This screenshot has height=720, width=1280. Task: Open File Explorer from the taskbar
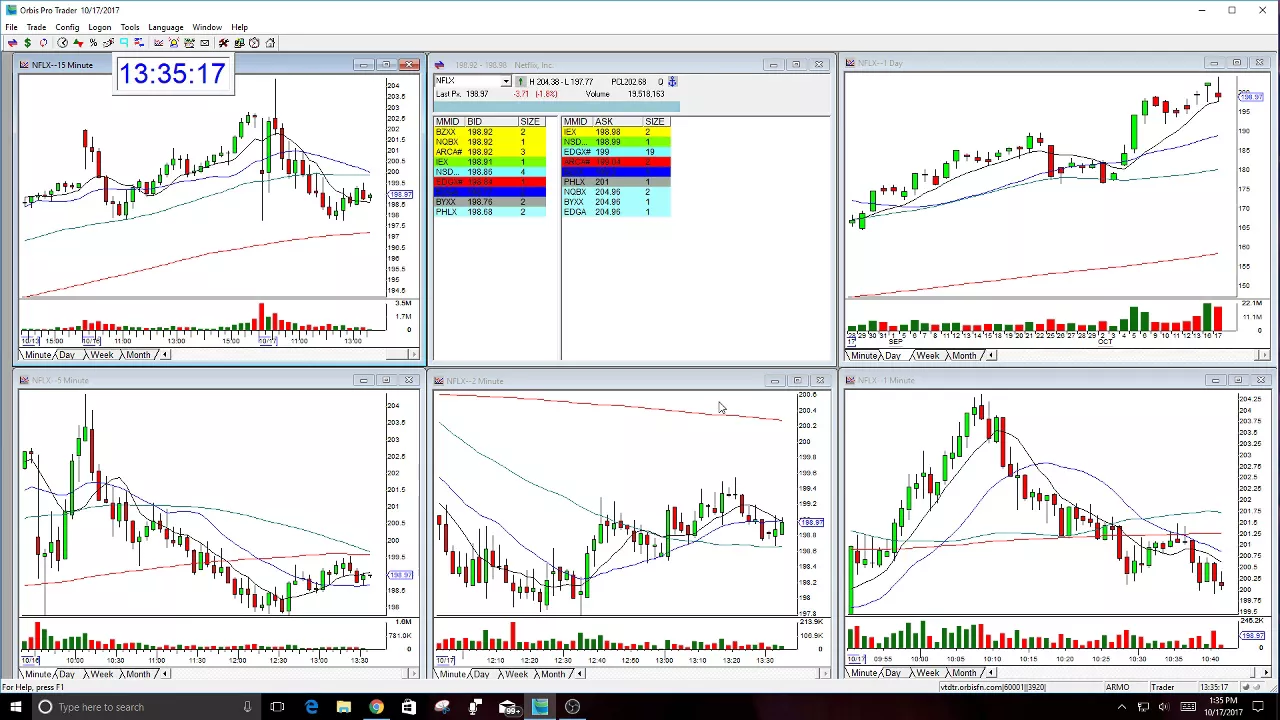click(343, 707)
